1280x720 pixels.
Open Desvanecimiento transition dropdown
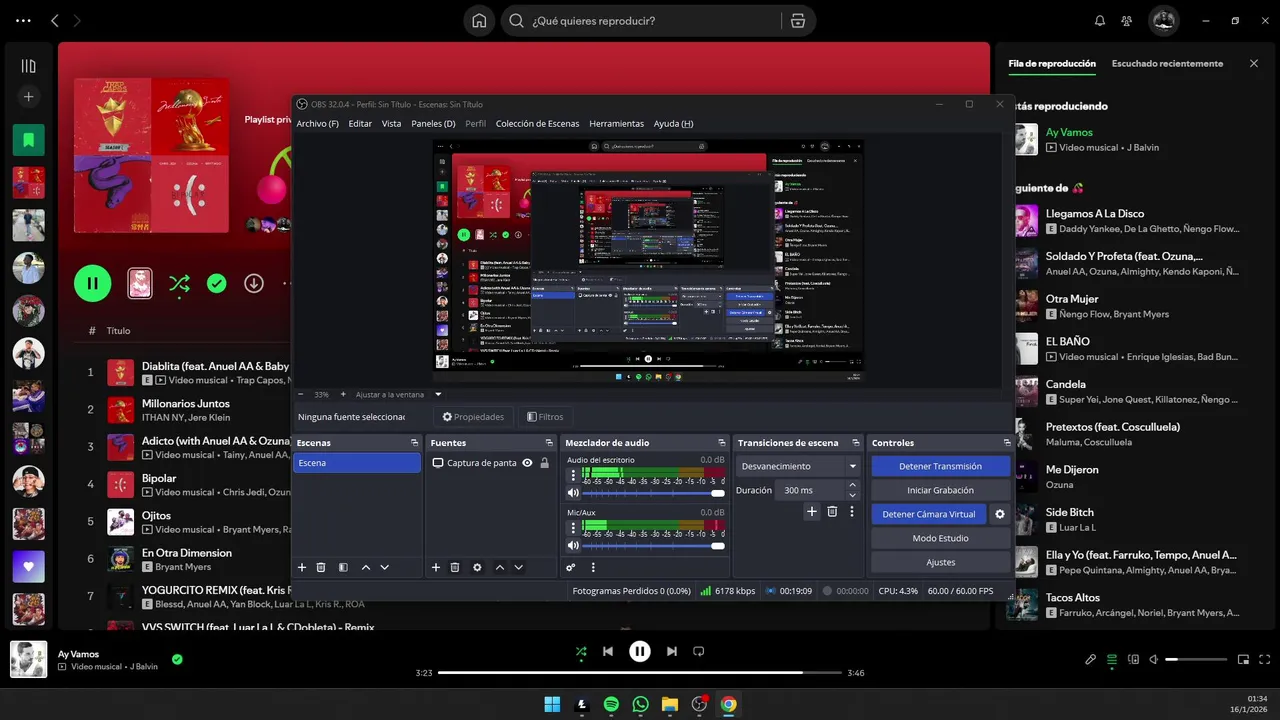[798, 466]
